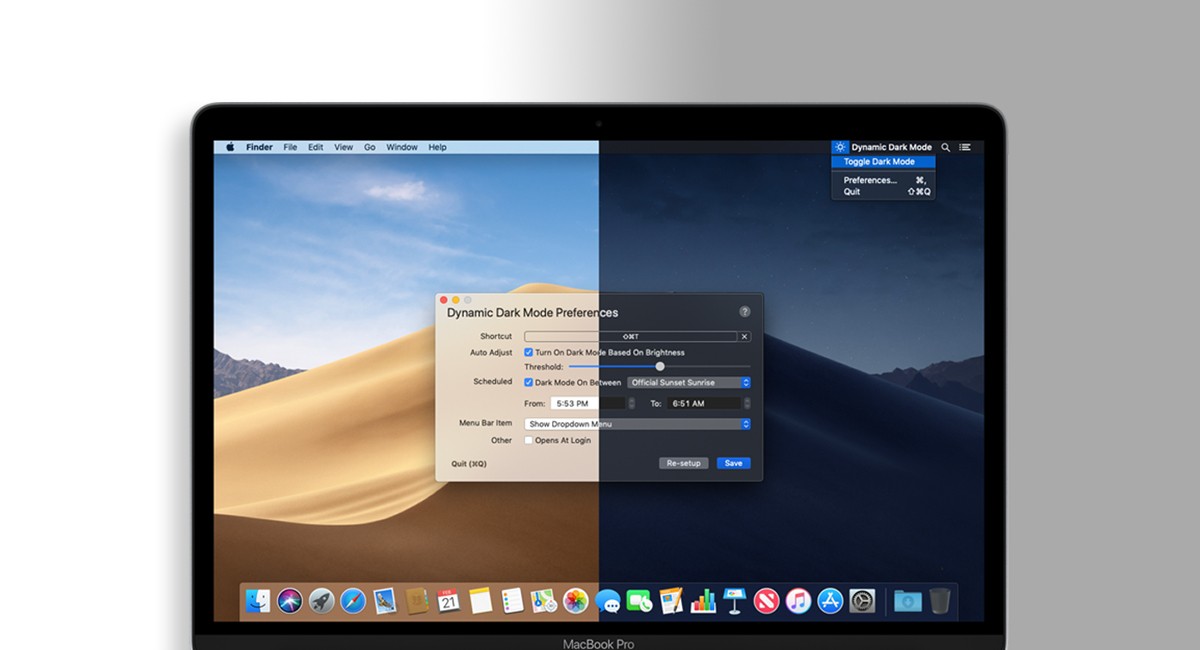
Task: Uncheck Dark Mode On Between checkbox
Action: pyautogui.click(x=529, y=383)
